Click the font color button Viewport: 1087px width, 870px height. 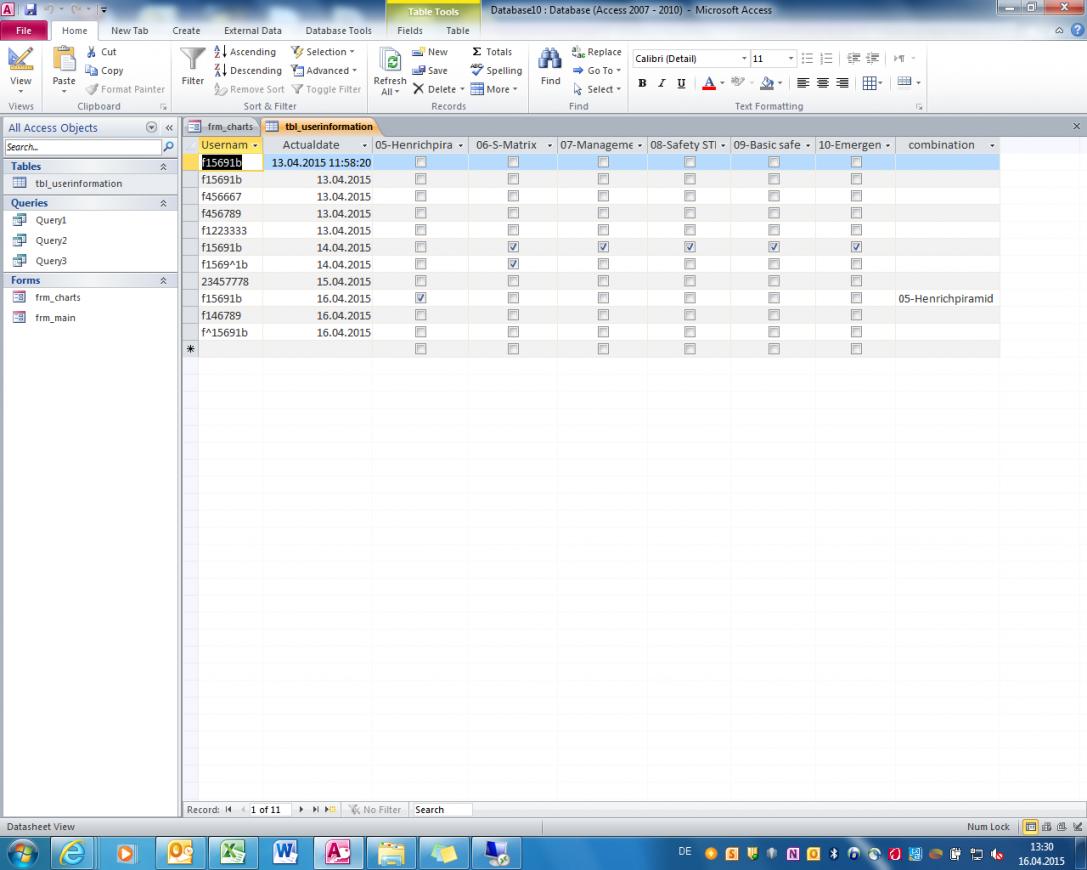pyautogui.click(x=708, y=83)
